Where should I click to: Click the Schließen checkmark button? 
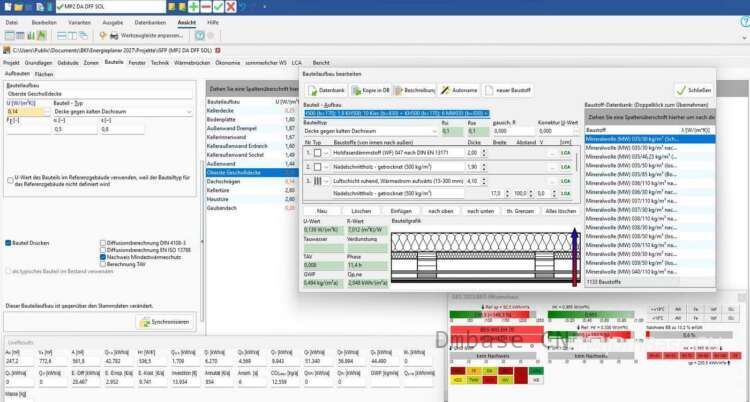pyautogui.click(x=694, y=90)
